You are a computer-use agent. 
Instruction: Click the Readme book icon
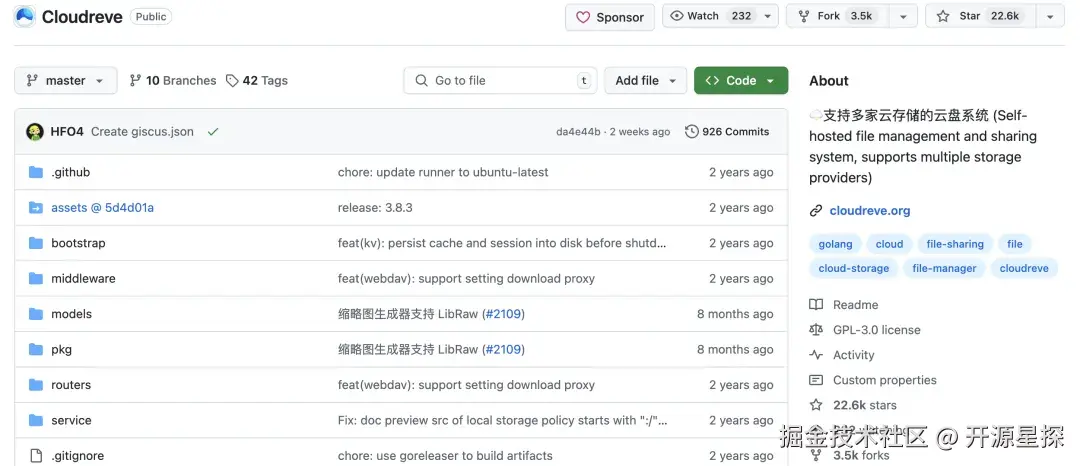[816, 305]
